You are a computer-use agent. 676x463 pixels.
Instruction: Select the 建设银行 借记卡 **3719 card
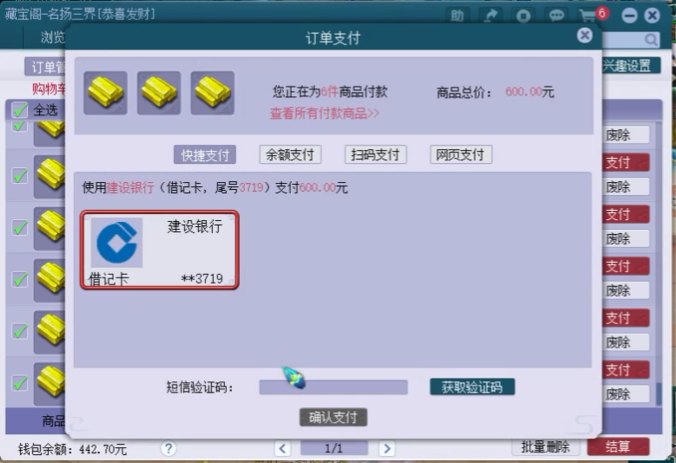(160, 250)
